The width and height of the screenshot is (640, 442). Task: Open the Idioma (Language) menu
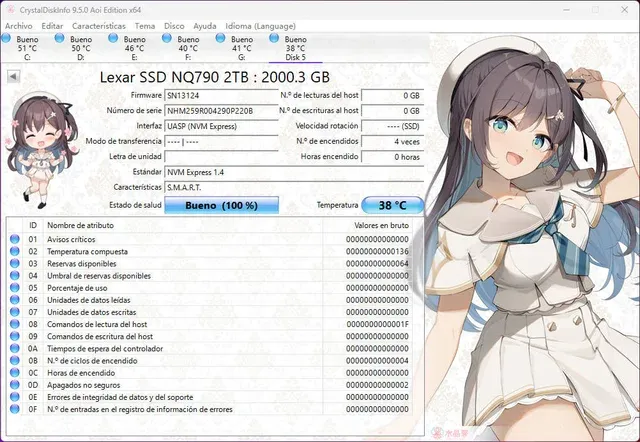point(260,26)
